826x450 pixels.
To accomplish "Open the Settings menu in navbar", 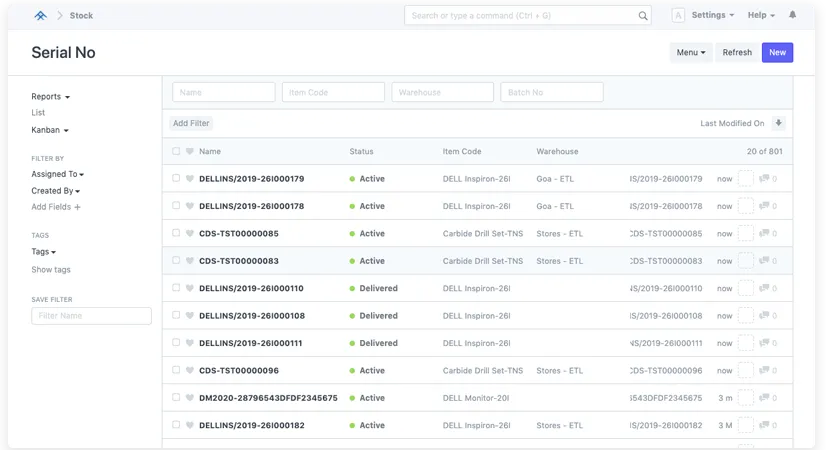I will [713, 16].
